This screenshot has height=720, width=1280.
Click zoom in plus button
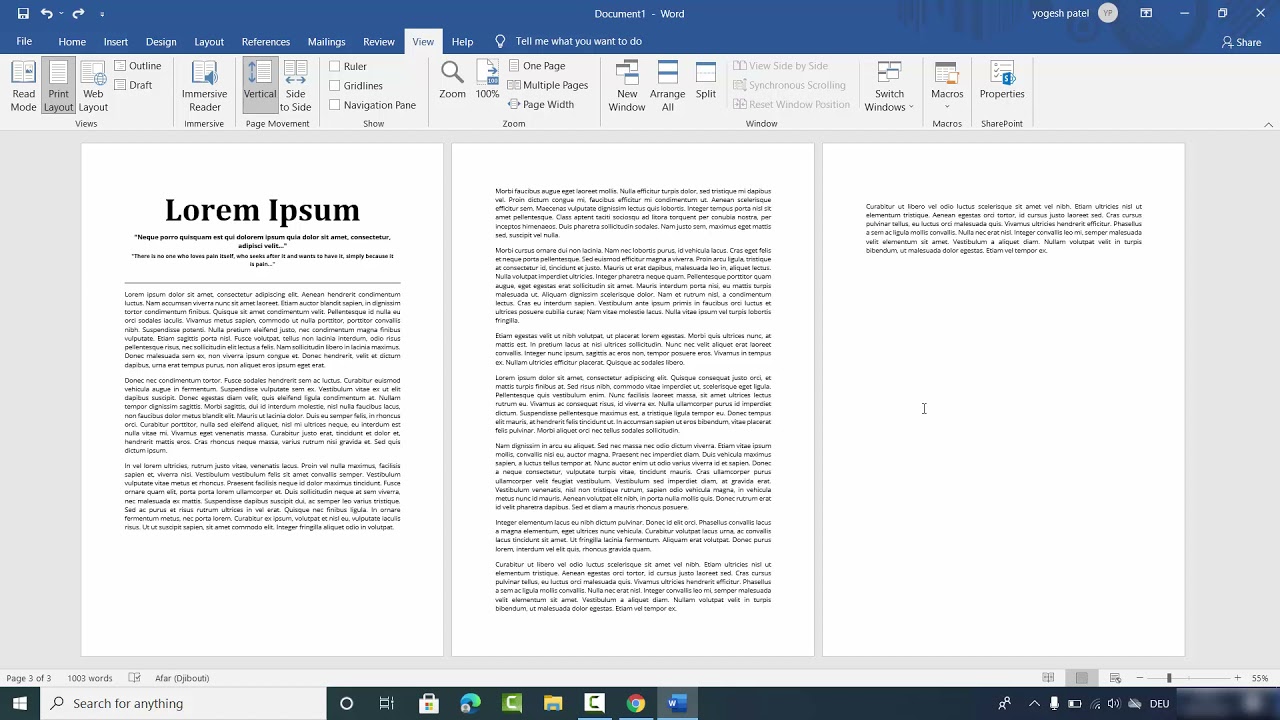1237,678
